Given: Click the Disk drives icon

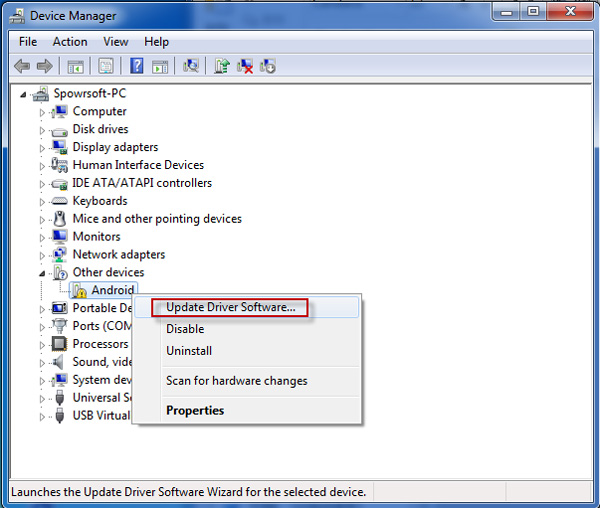Looking at the screenshot, I should (x=59, y=130).
